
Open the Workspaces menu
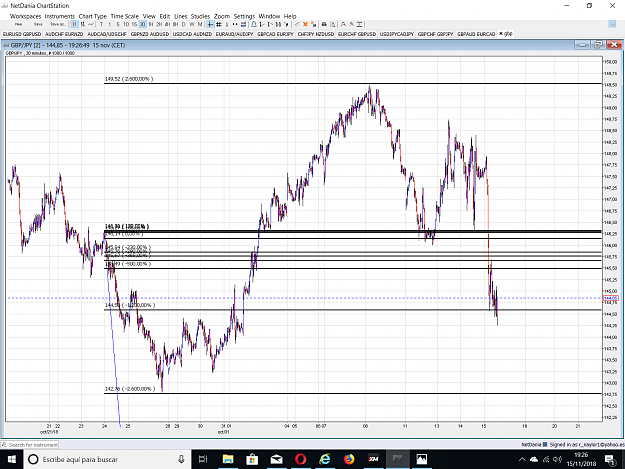(25, 16)
